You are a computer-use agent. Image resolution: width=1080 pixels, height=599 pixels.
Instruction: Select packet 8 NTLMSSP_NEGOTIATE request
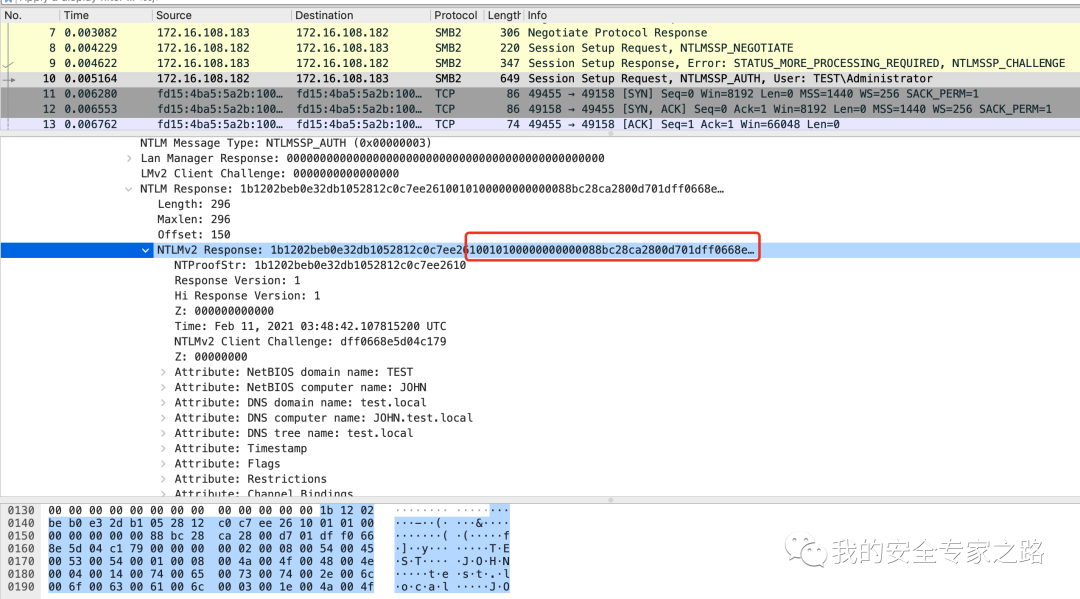point(540,48)
